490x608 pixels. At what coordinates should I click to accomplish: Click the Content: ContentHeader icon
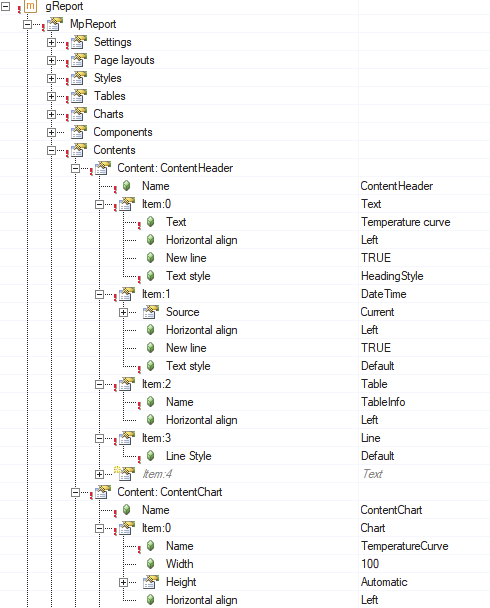[x=103, y=168]
